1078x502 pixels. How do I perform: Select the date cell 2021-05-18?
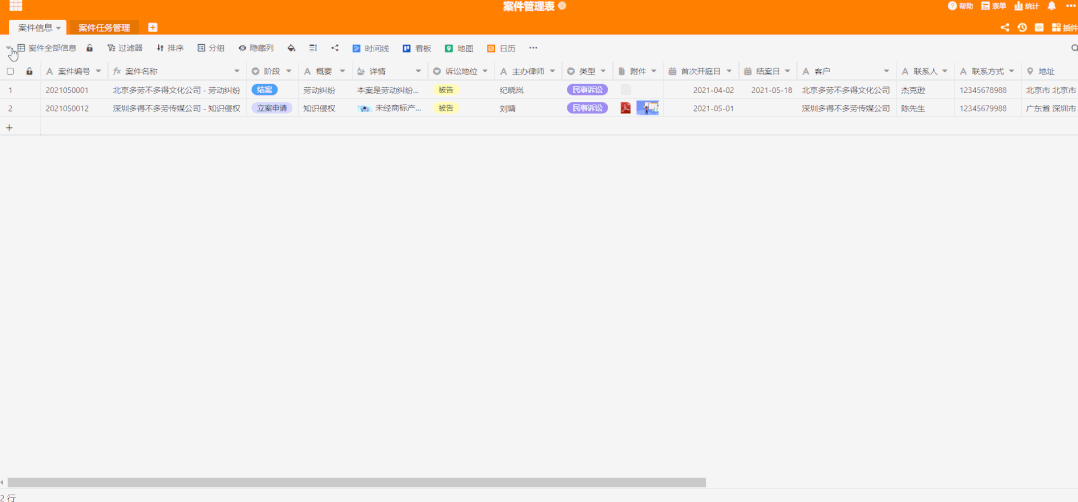pyautogui.click(x=768, y=90)
